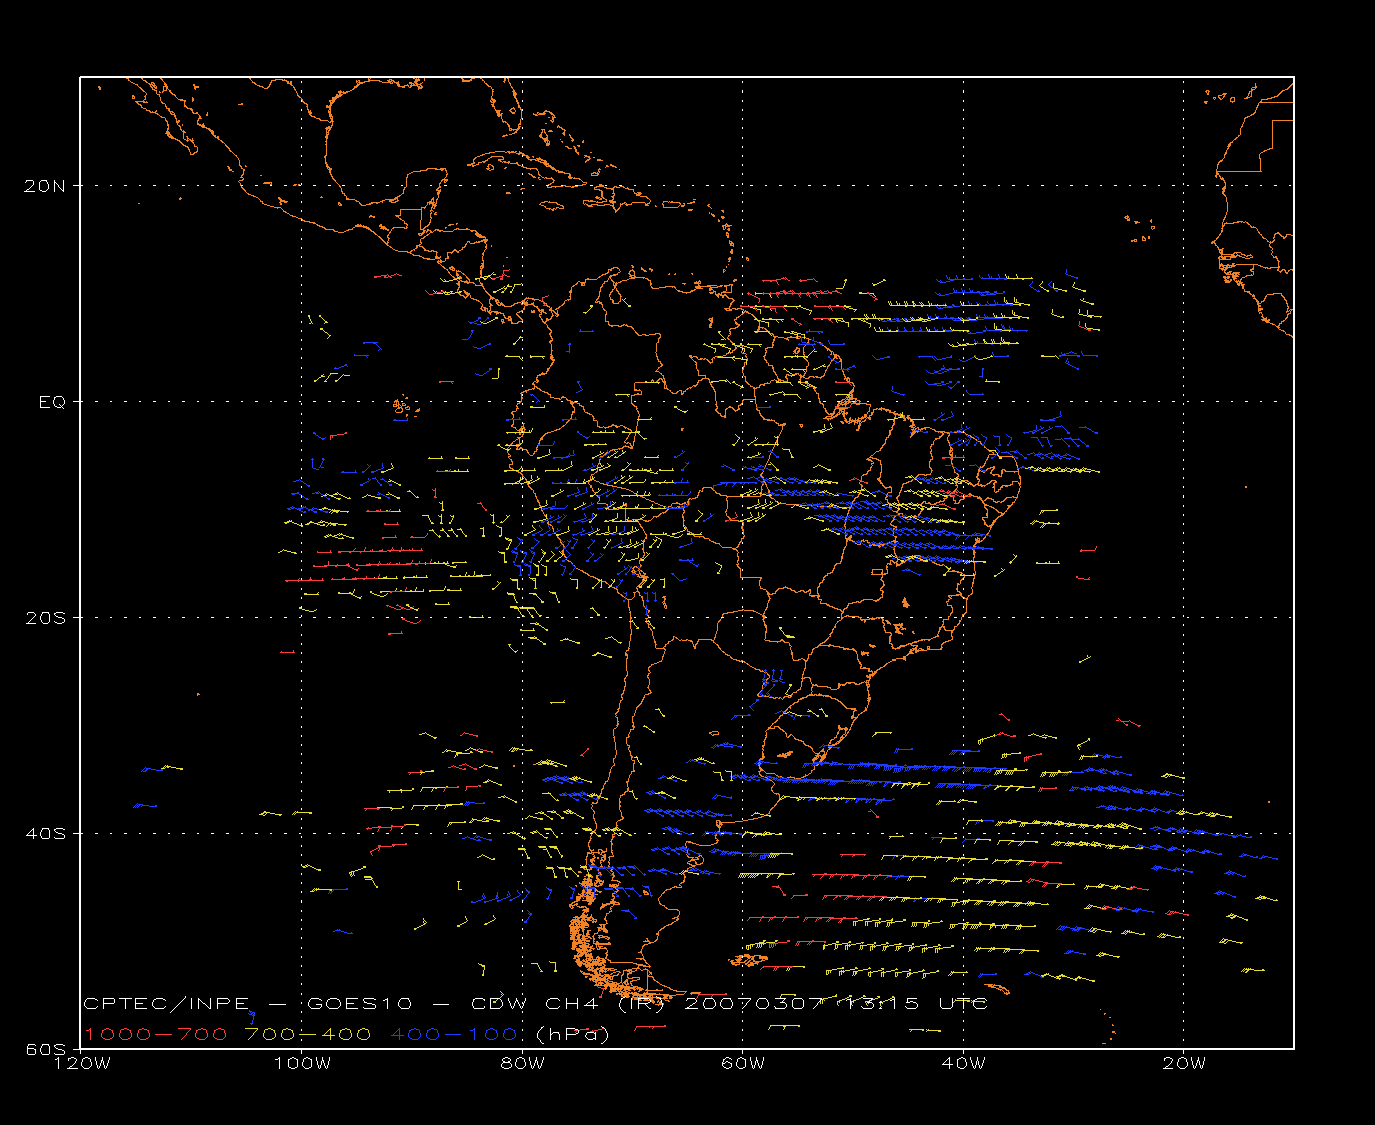Image resolution: width=1375 pixels, height=1125 pixels.
Task: Click the 60W longitude label
Action: click(743, 1063)
